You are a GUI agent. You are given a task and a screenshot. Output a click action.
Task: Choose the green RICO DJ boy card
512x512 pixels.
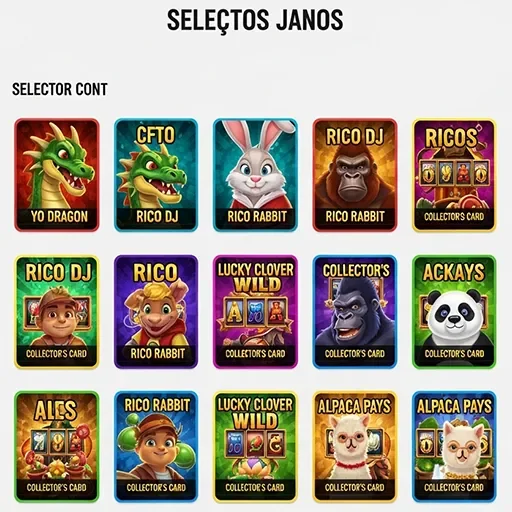tap(57, 312)
